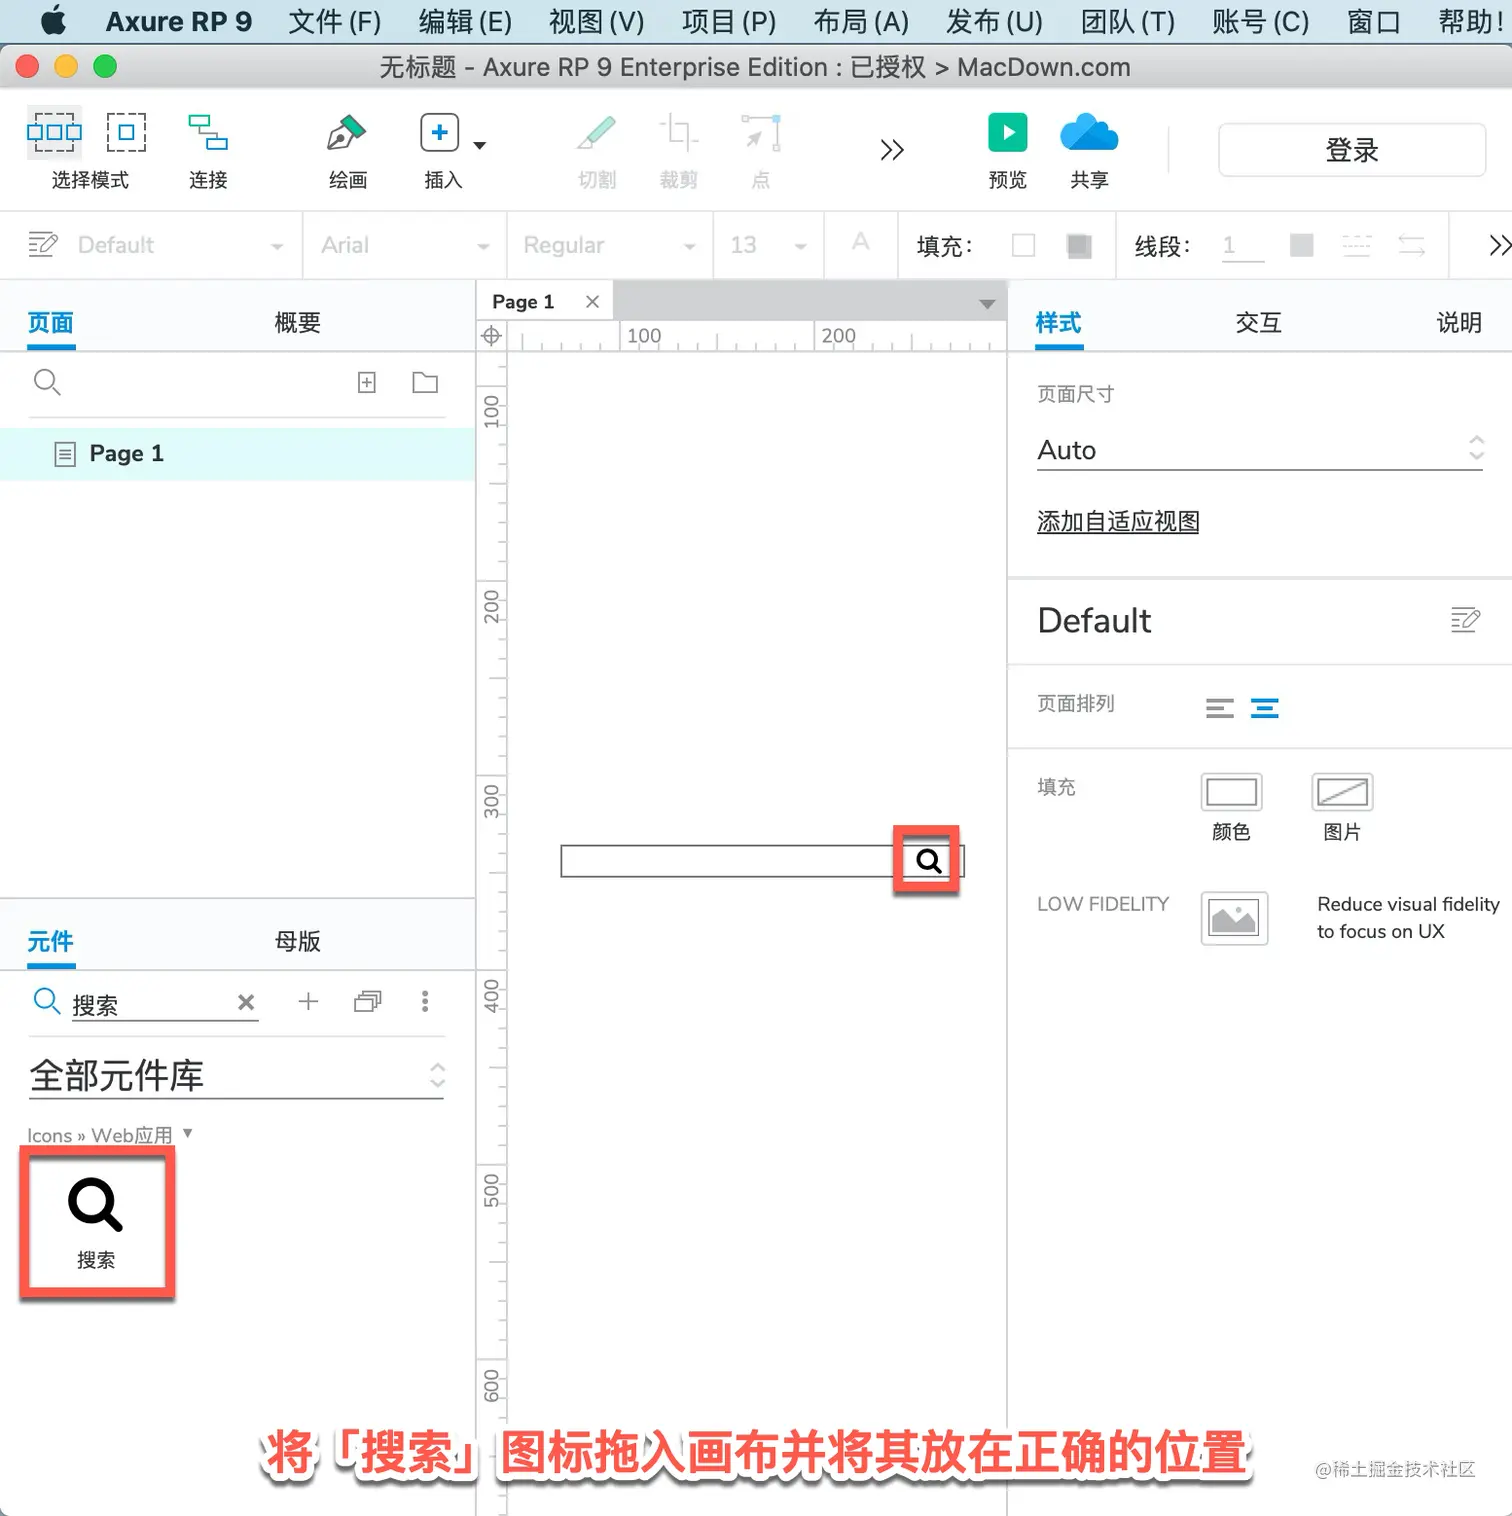The width and height of the screenshot is (1512, 1516).
Task: Collapse the Icons » Web应用 group
Action: [187, 1133]
